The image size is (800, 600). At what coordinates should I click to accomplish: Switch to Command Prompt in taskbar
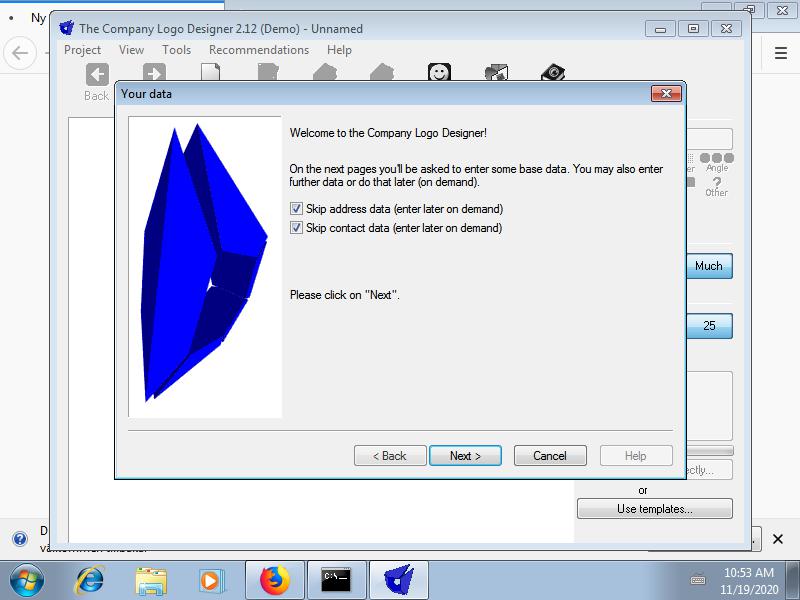point(337,581)
